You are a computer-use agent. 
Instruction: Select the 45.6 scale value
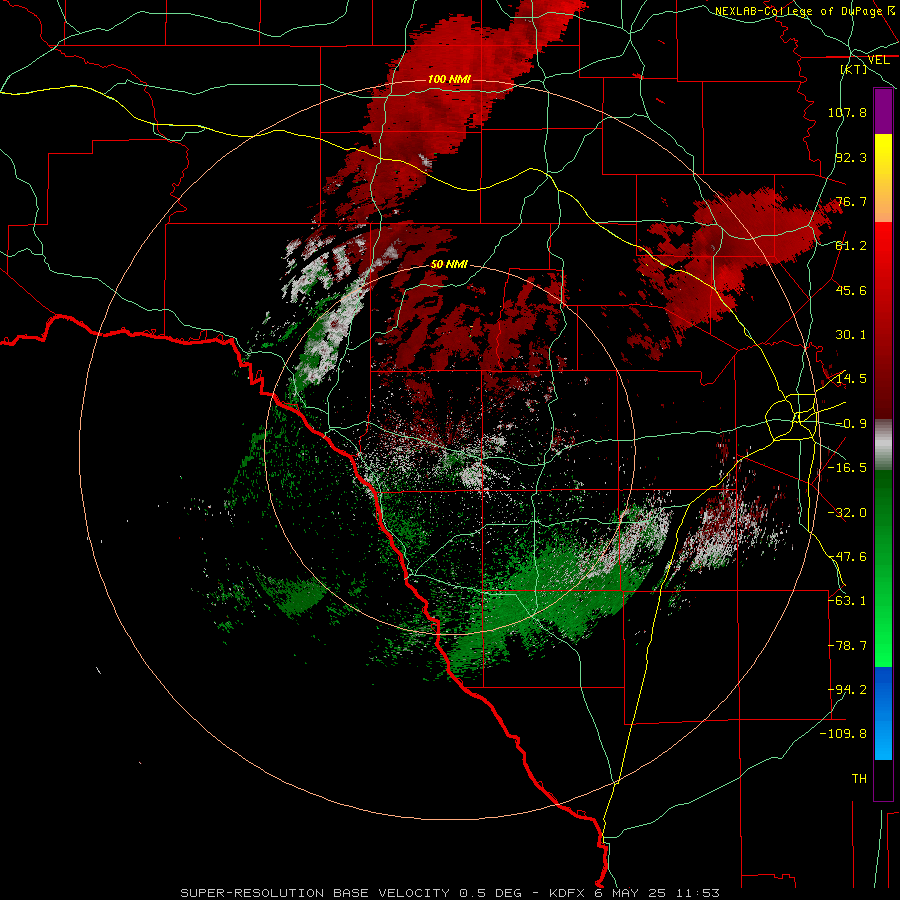pos(851,290)
